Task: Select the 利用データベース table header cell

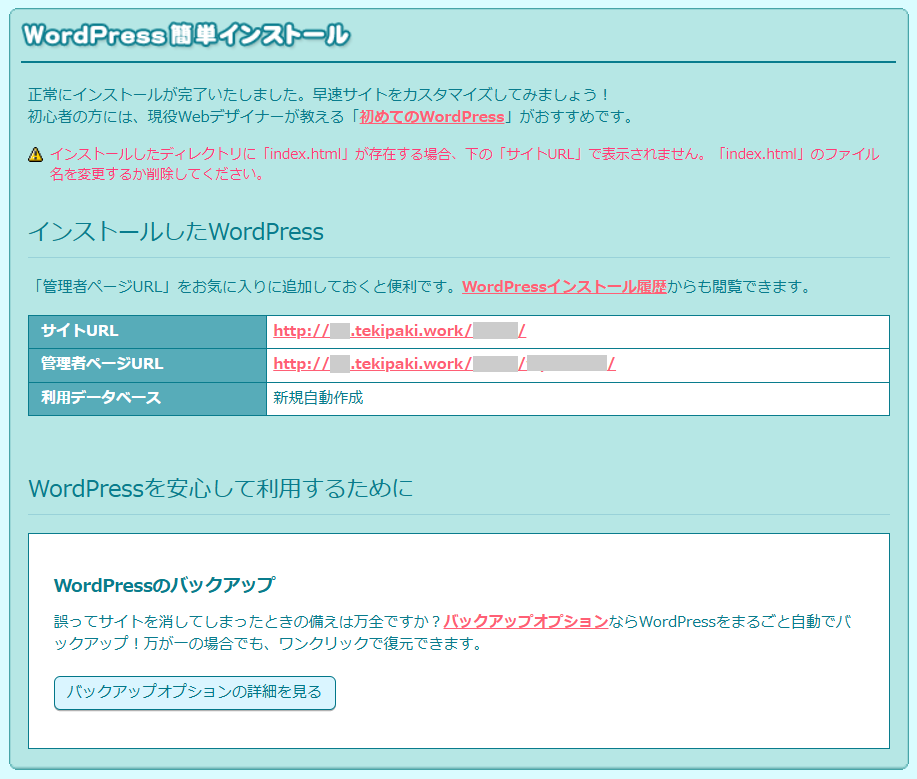Action: pos(147,398)
